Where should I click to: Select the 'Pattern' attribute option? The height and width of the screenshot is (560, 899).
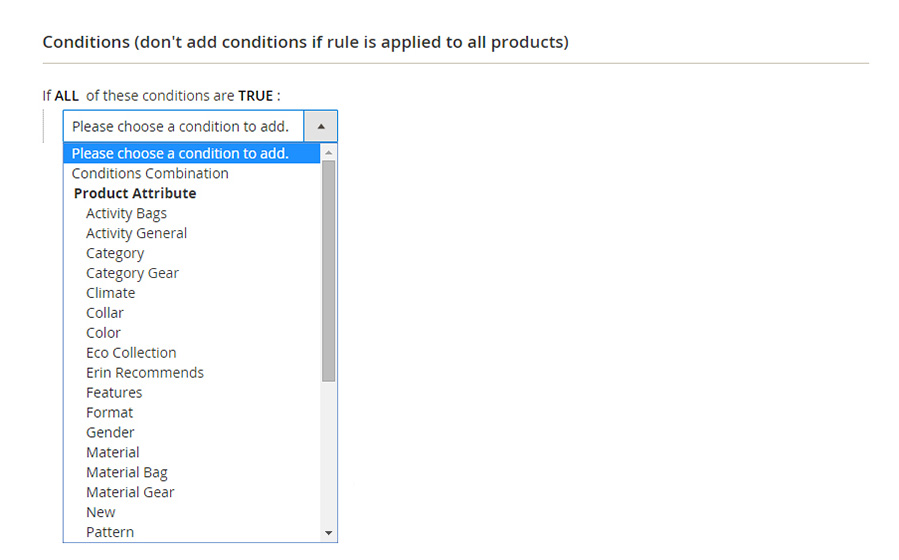[x=110, y=532]
